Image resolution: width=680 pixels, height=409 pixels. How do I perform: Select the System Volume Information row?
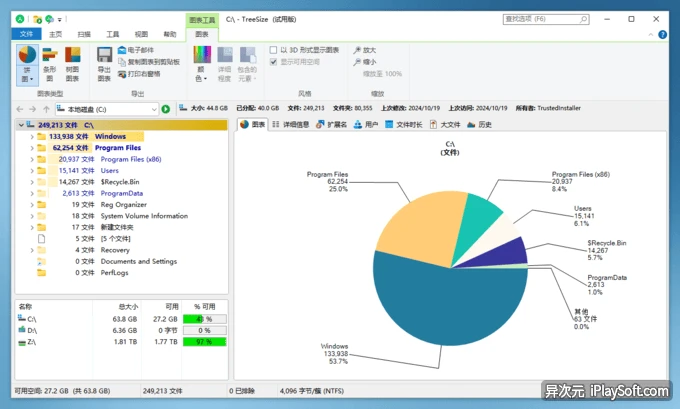121,216
